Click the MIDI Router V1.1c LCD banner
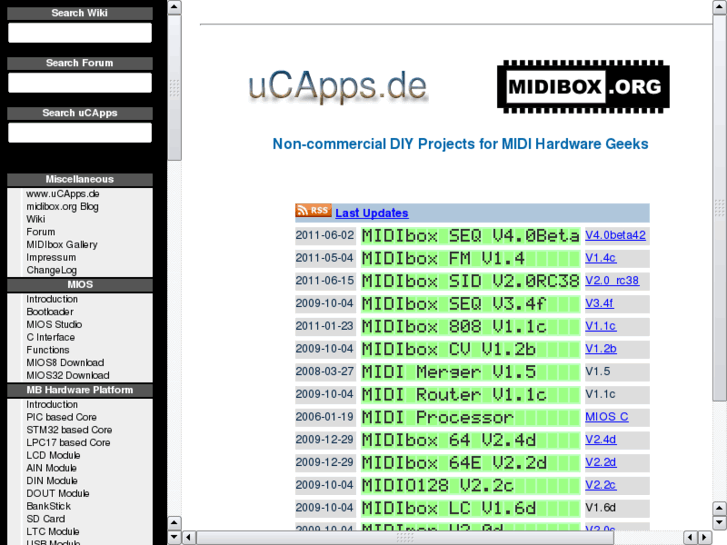The width and height of the screenshot is (727, 545). click(x=470, y=395)
